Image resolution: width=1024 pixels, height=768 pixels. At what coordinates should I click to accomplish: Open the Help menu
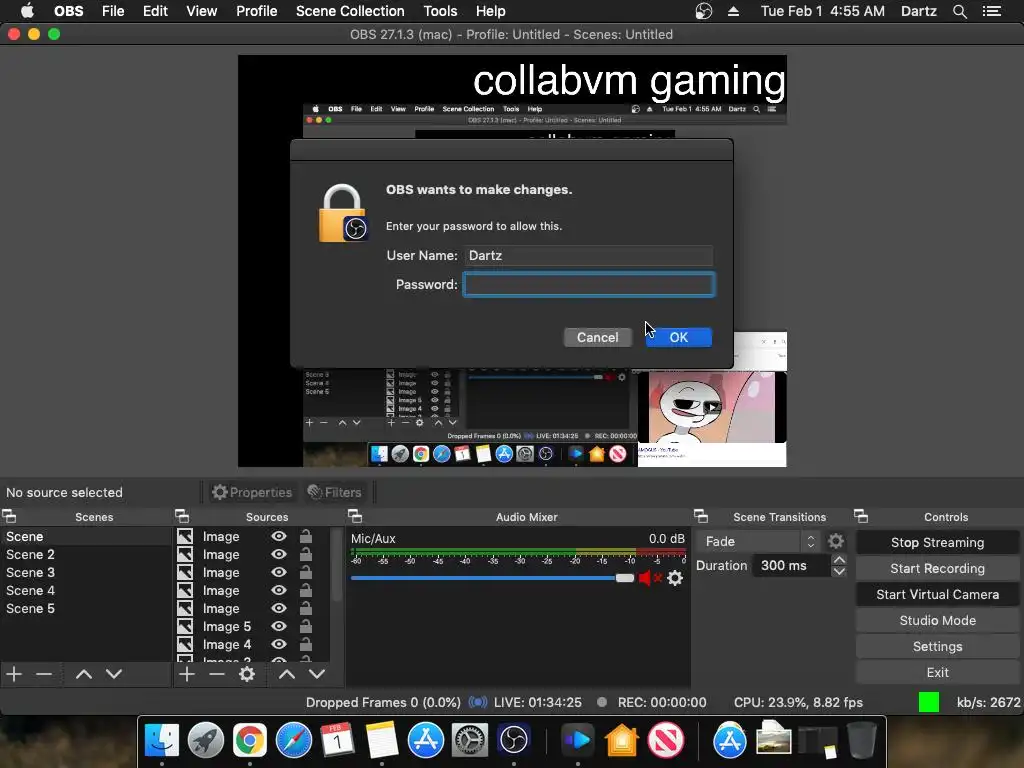click(490, 11)
